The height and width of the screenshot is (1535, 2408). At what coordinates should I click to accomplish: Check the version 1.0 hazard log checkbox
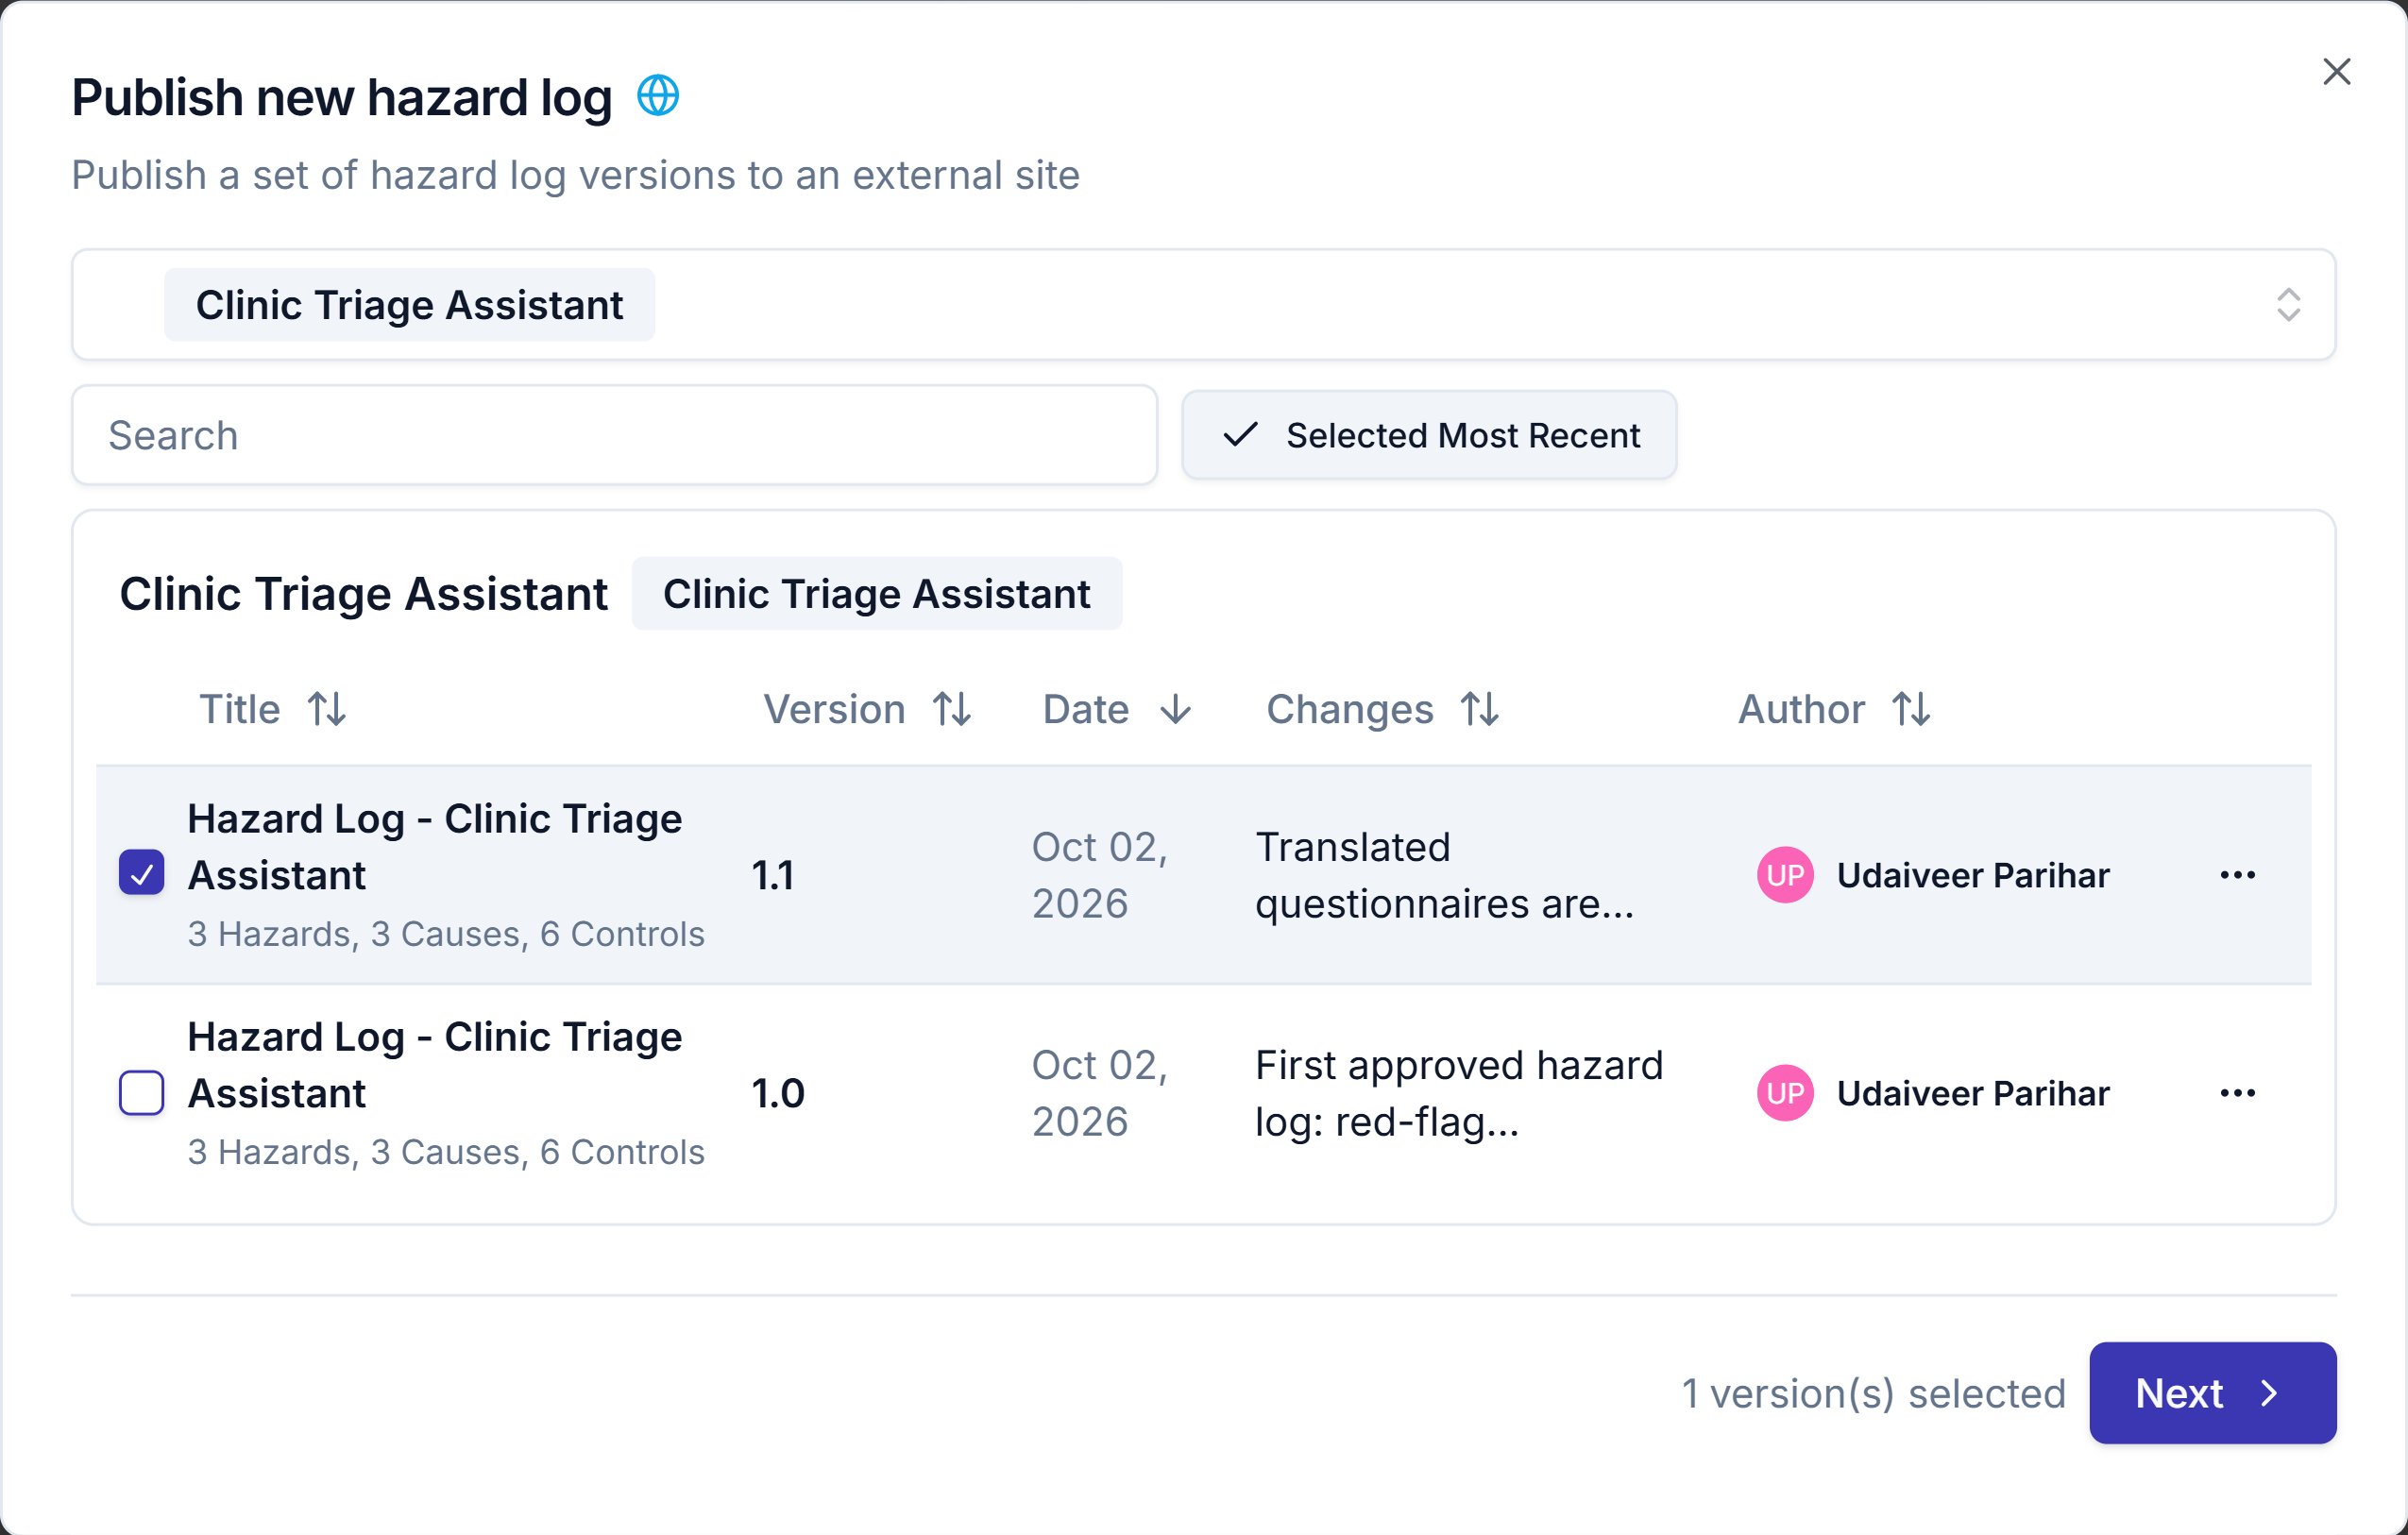pos(142,1092)
